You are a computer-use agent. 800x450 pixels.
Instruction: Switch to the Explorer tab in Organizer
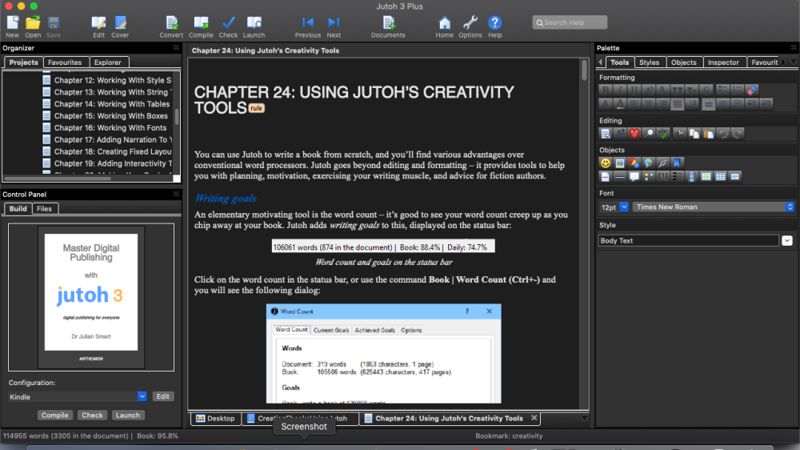[108, 62]
